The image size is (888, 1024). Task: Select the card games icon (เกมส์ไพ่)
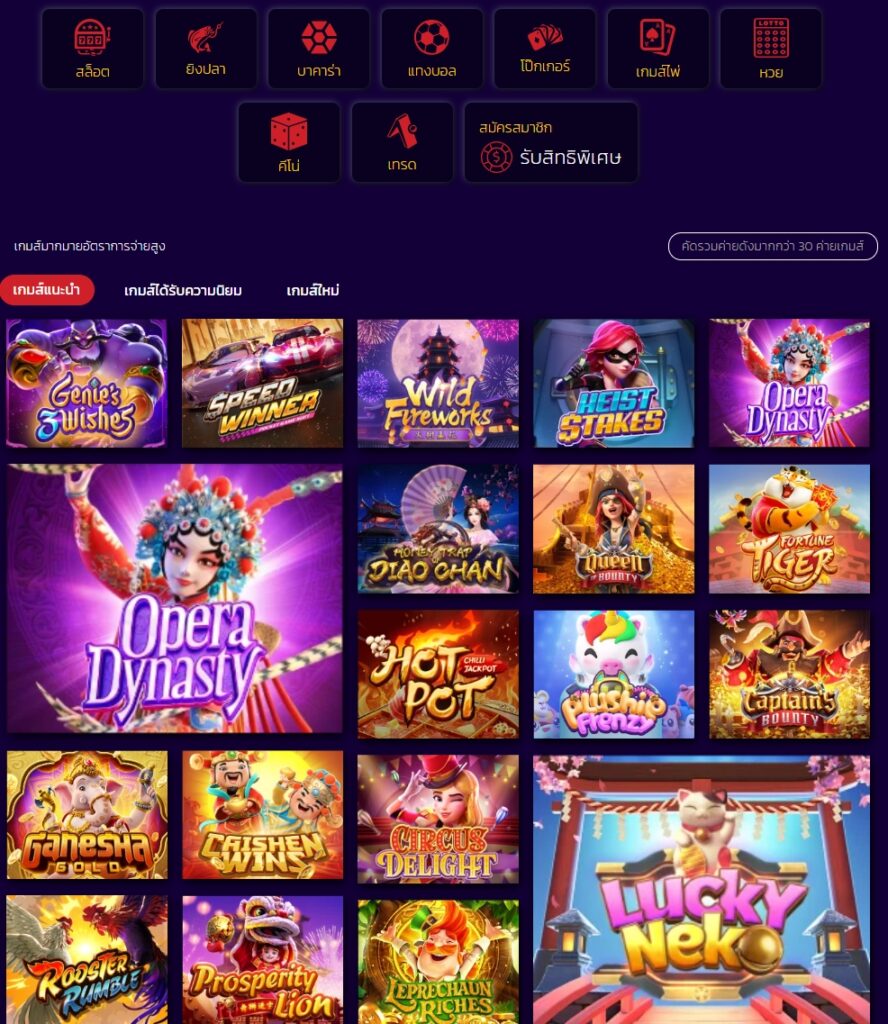tap(658, 48)
